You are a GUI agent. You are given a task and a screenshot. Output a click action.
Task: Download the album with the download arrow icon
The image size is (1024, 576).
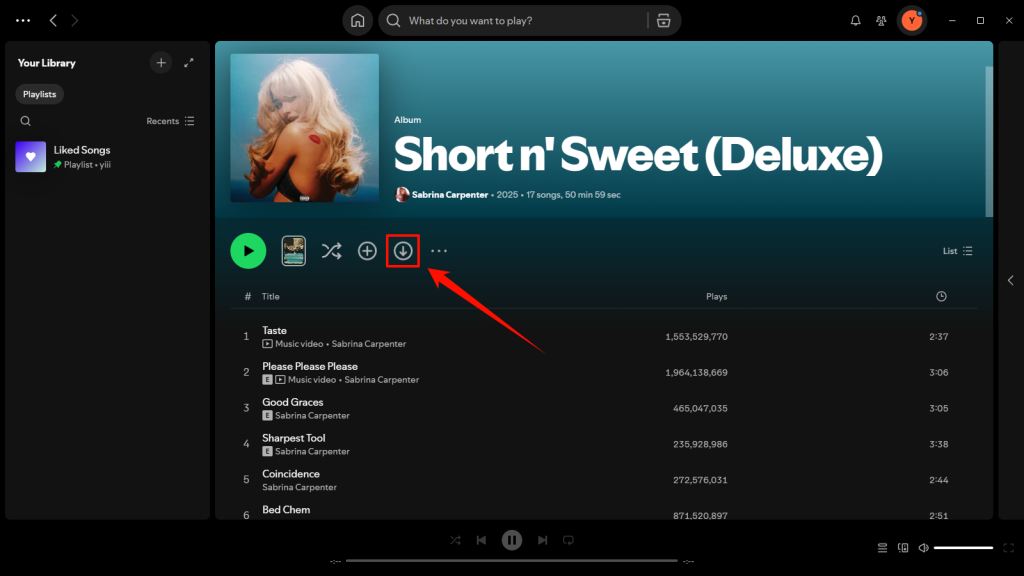[403, 251]
